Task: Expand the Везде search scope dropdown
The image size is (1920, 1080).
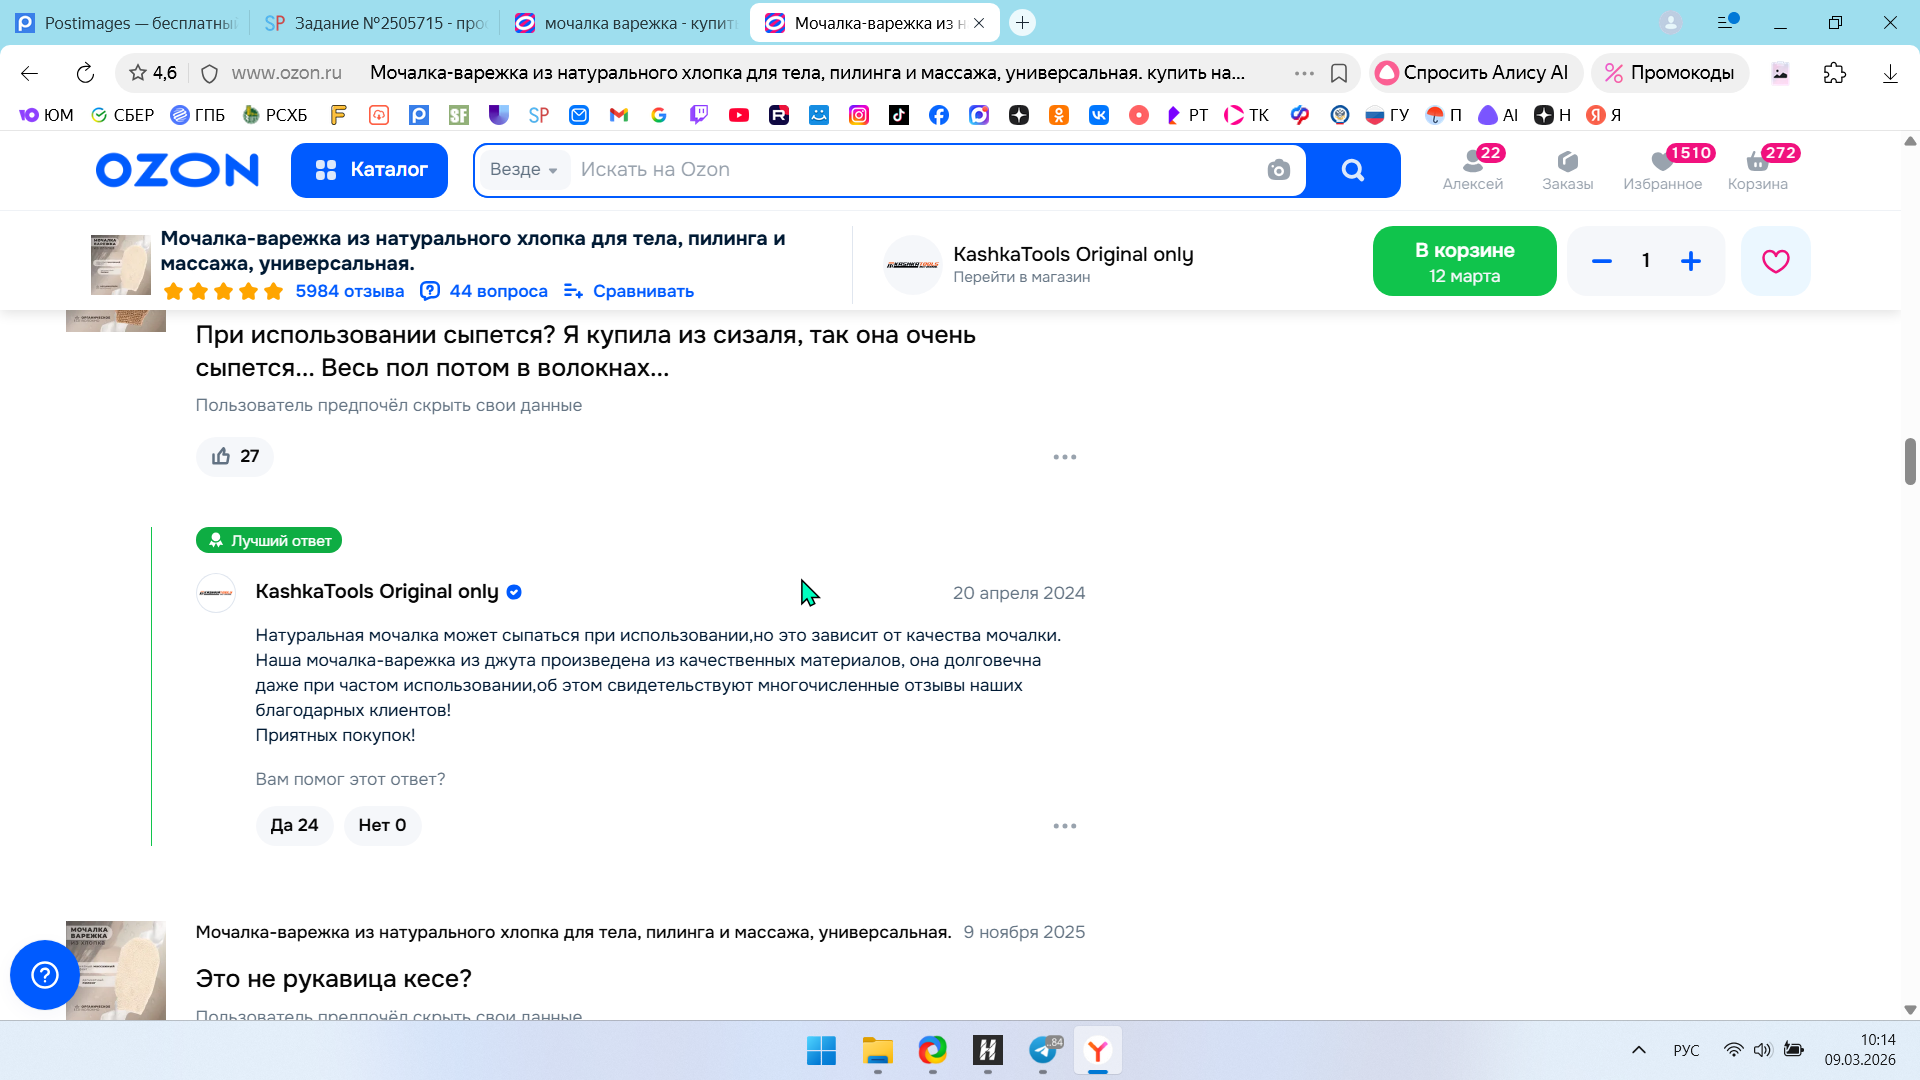Action: [523, 170]
